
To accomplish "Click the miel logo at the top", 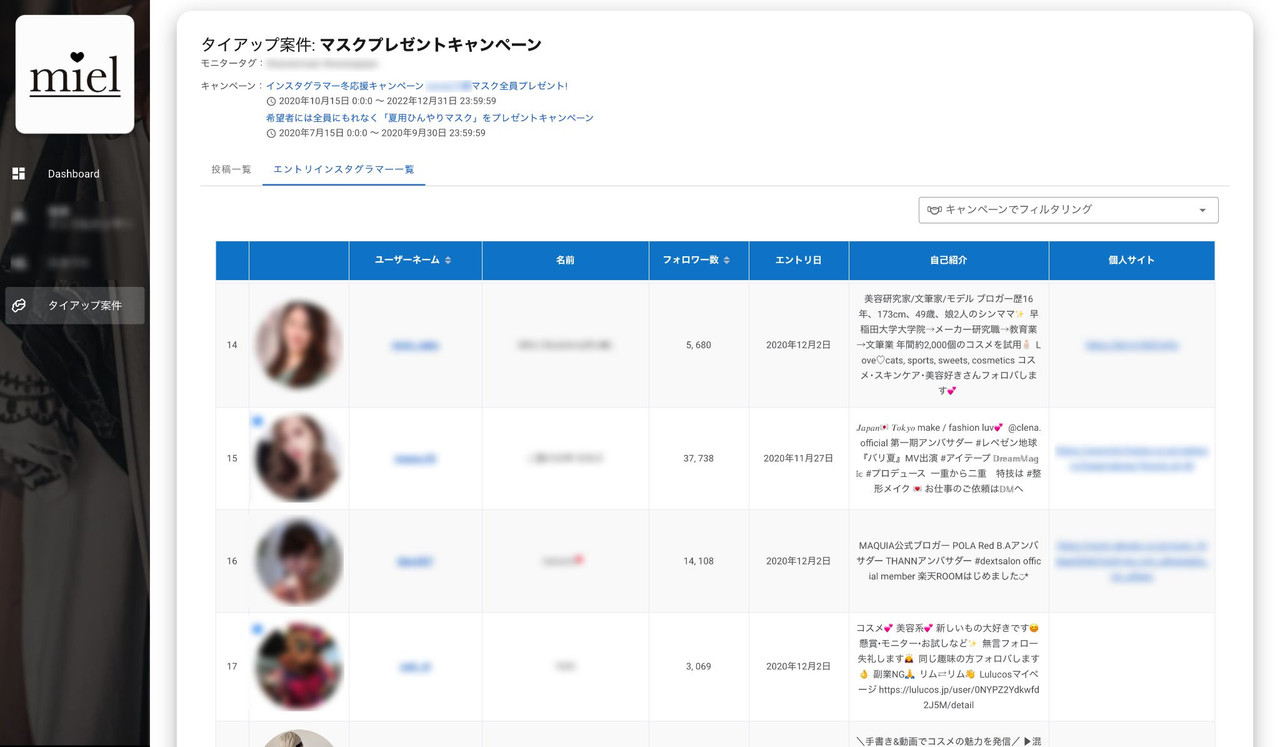I will pos(74,75).
